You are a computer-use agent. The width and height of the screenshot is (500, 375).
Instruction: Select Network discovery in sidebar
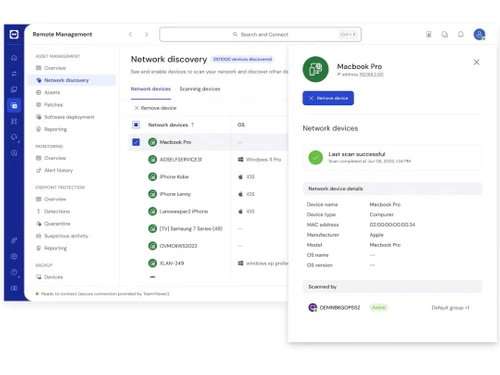[x=72, y=80]
